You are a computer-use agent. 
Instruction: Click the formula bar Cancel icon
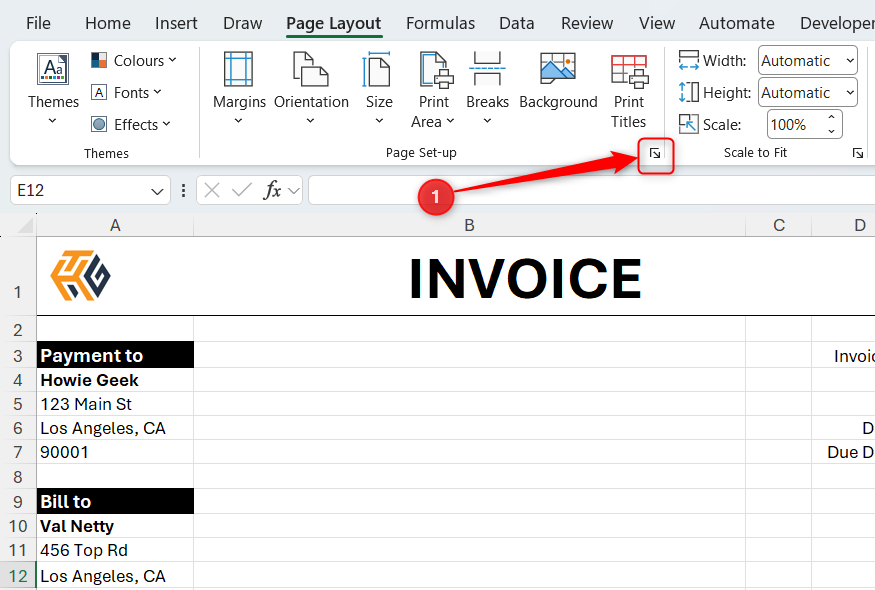(211, 191)
